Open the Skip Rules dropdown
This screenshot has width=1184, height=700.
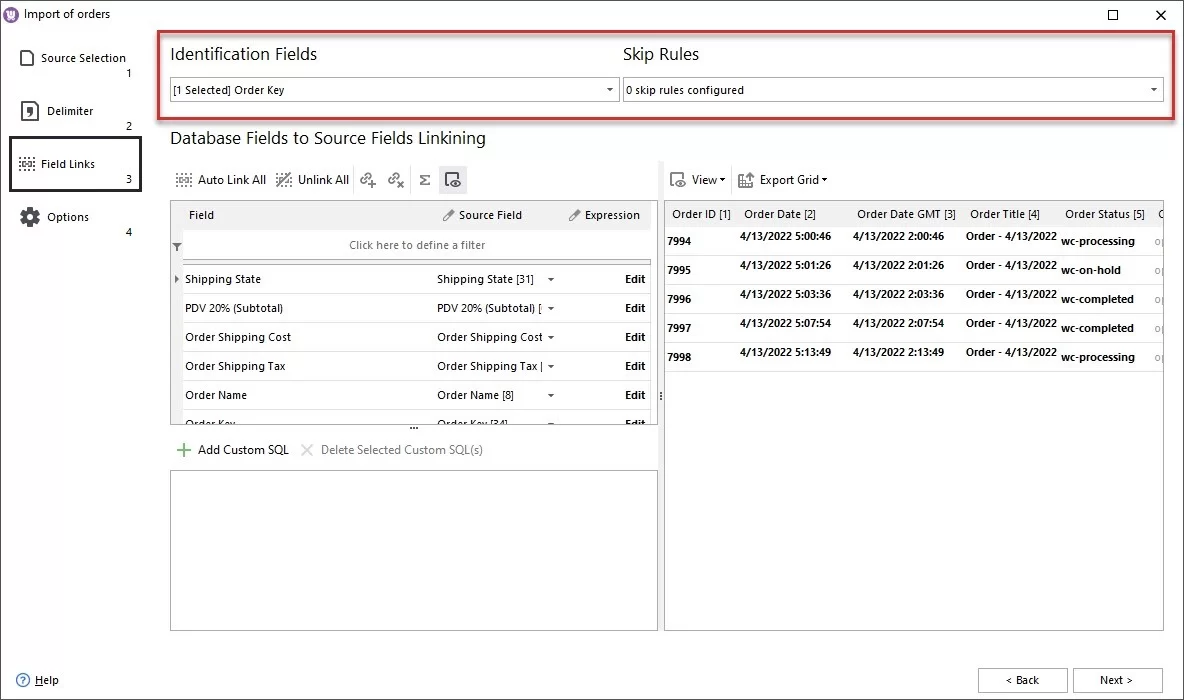tap(1155, 89)
